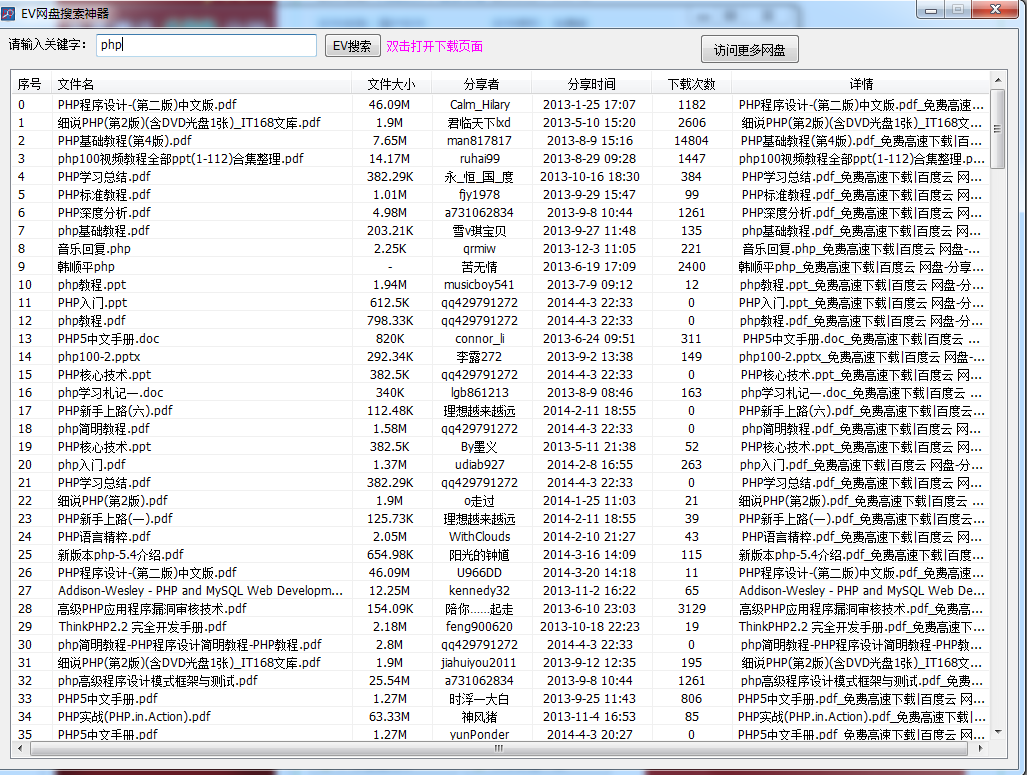This screenshot has height=775, width=1027.
Task: Click the horizontal scrollbar left arrow
Action: [x=19, y=748]
